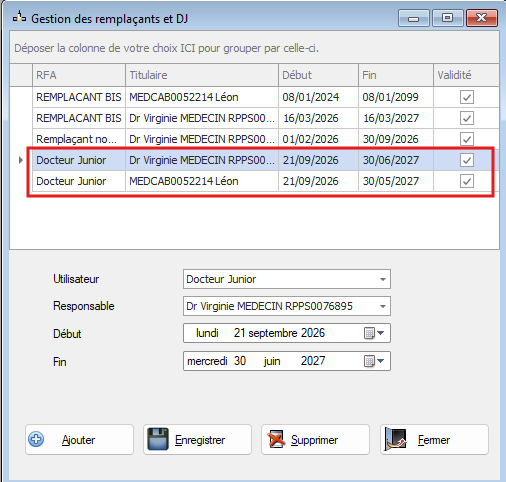Click the Supprimer button label

[314, 440]
